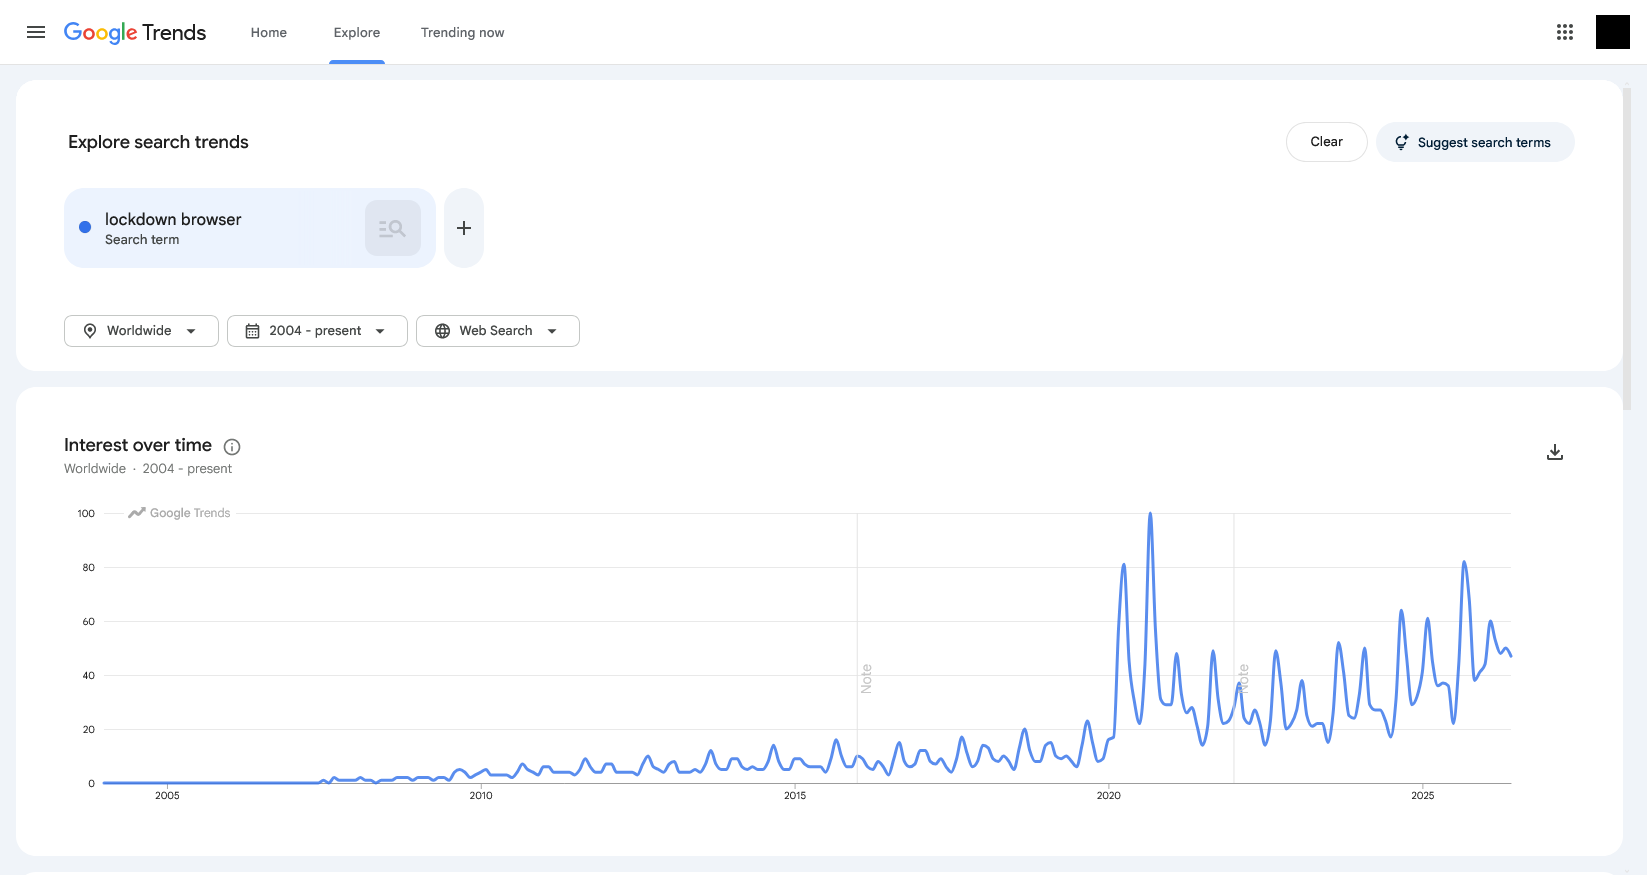Screen dimensions: 1647x875
Task: Open the Trending now tab
Action: (462, 33)
